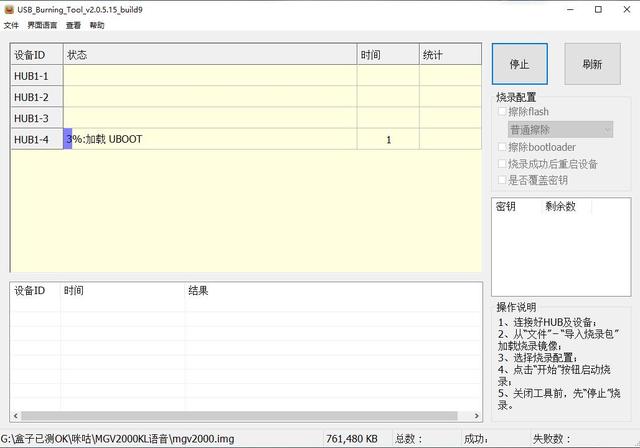The image size is (640, 448).
Task: Click the time value 1 for HUB1-4
Action: tap(389, 140)
